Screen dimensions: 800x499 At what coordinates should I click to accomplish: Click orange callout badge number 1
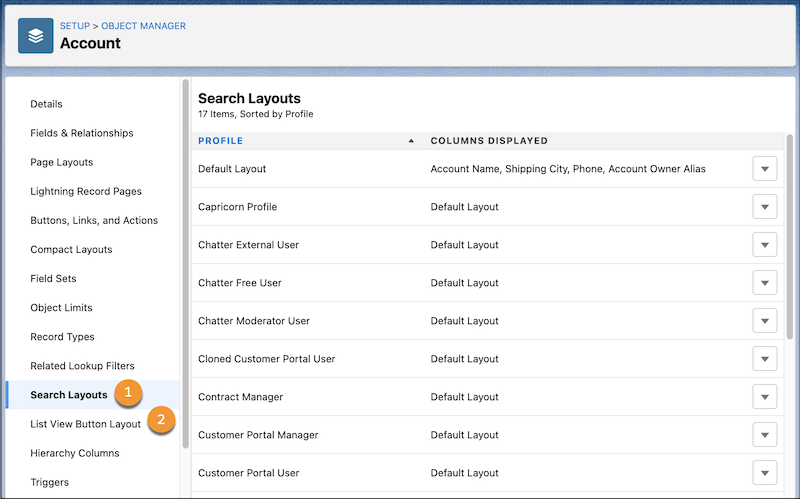[128, 393]
